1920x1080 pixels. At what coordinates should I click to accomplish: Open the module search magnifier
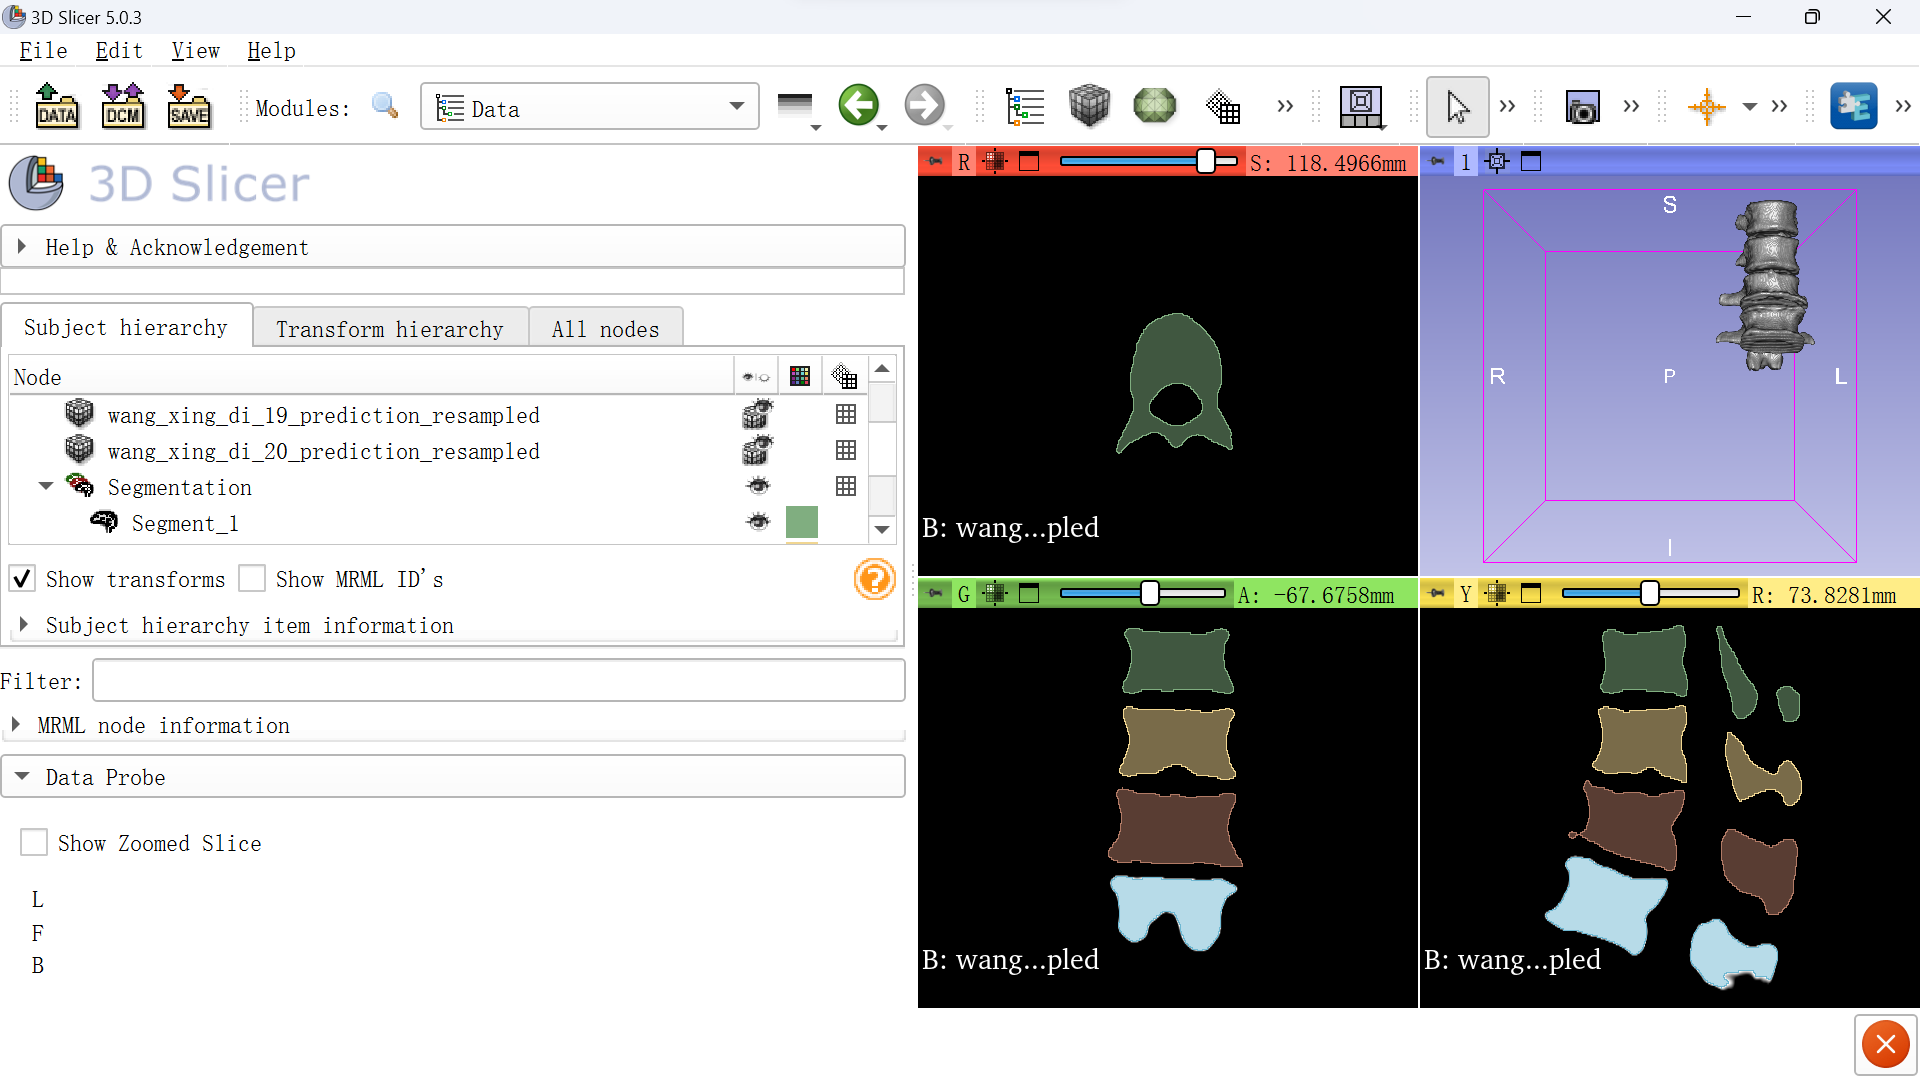385,106
